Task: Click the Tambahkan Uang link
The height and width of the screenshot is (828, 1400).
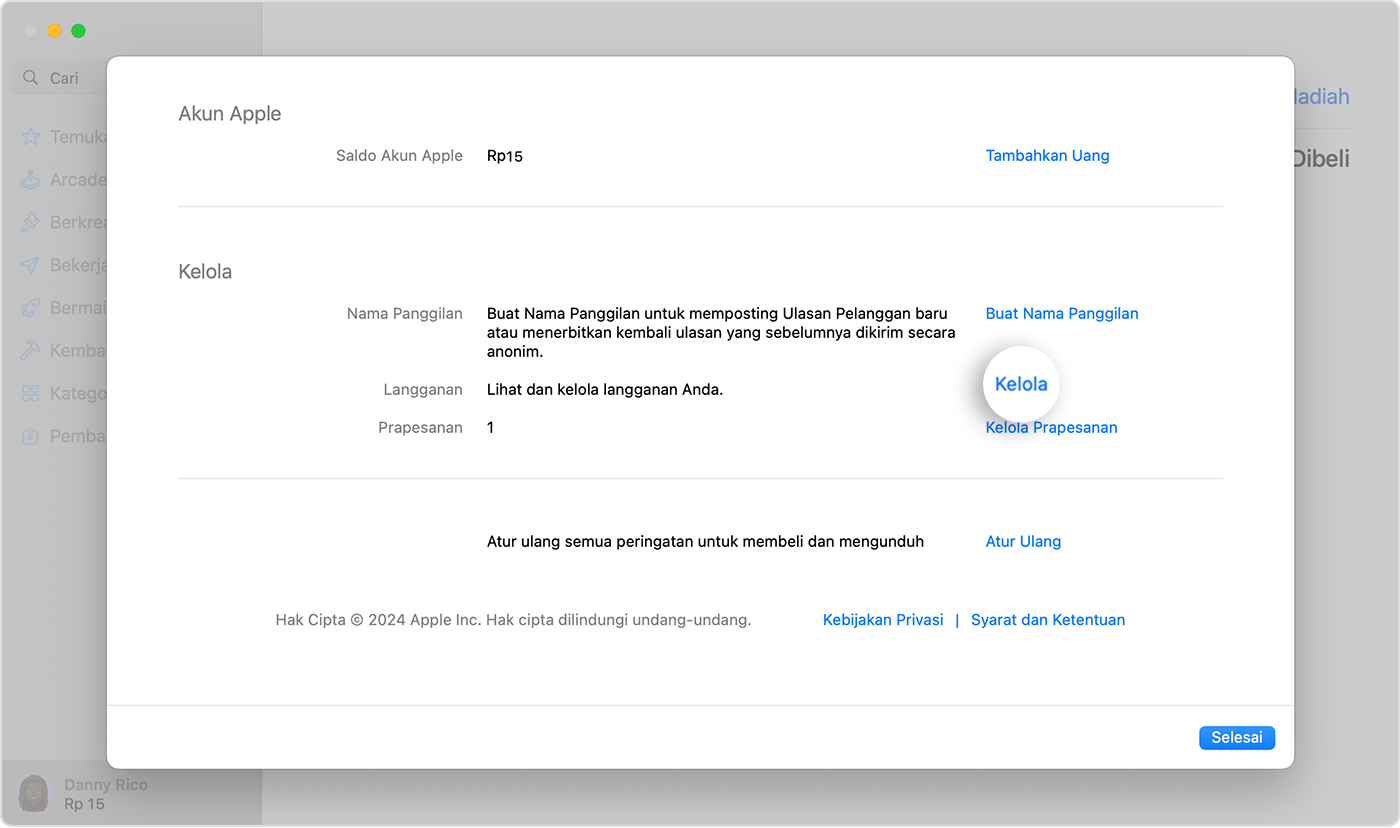Action: pos(1047,156)
